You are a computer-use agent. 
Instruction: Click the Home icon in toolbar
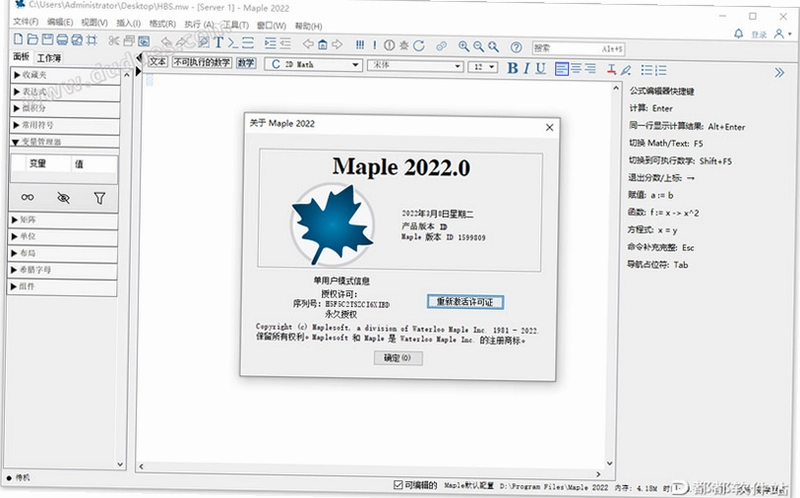pos(322,44)
